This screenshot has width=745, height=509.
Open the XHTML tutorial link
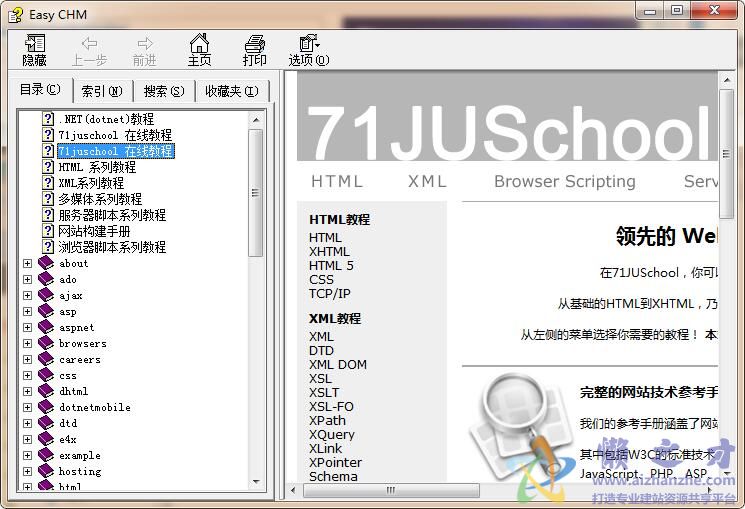coord(329,251)
